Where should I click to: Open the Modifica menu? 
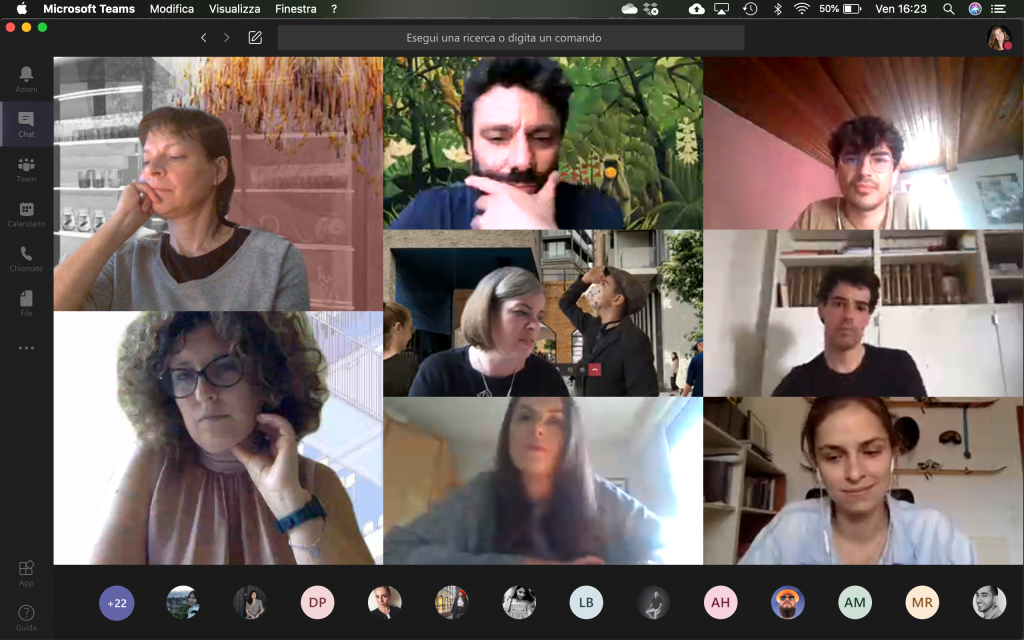171,9
